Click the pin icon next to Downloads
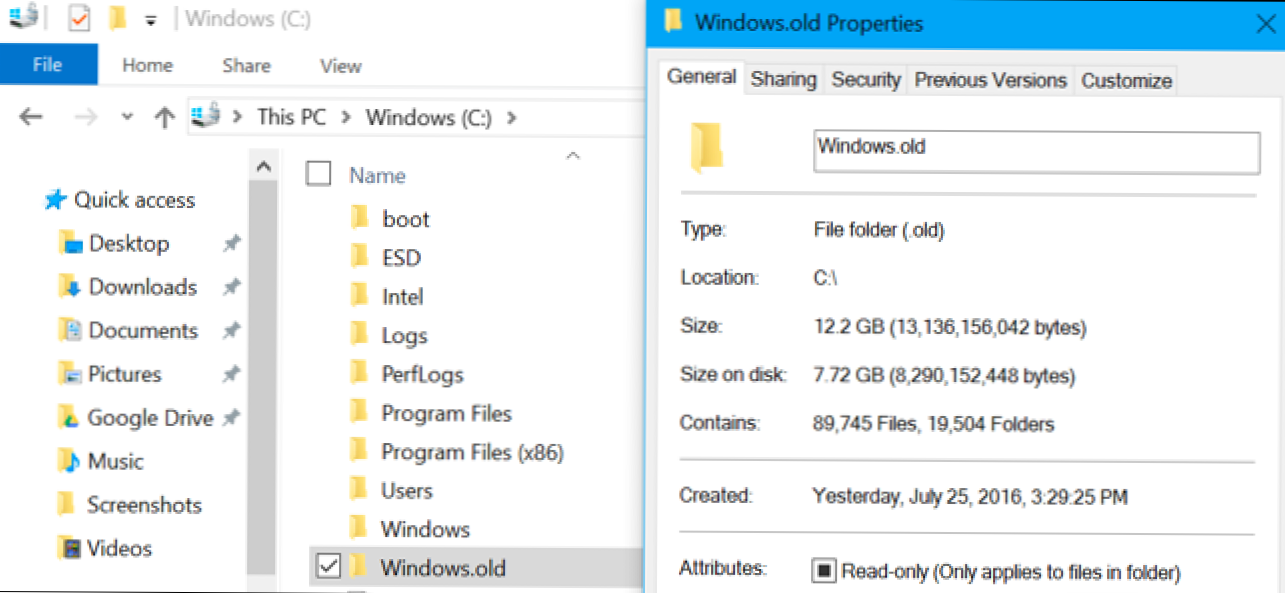 [x=231, y=287]
